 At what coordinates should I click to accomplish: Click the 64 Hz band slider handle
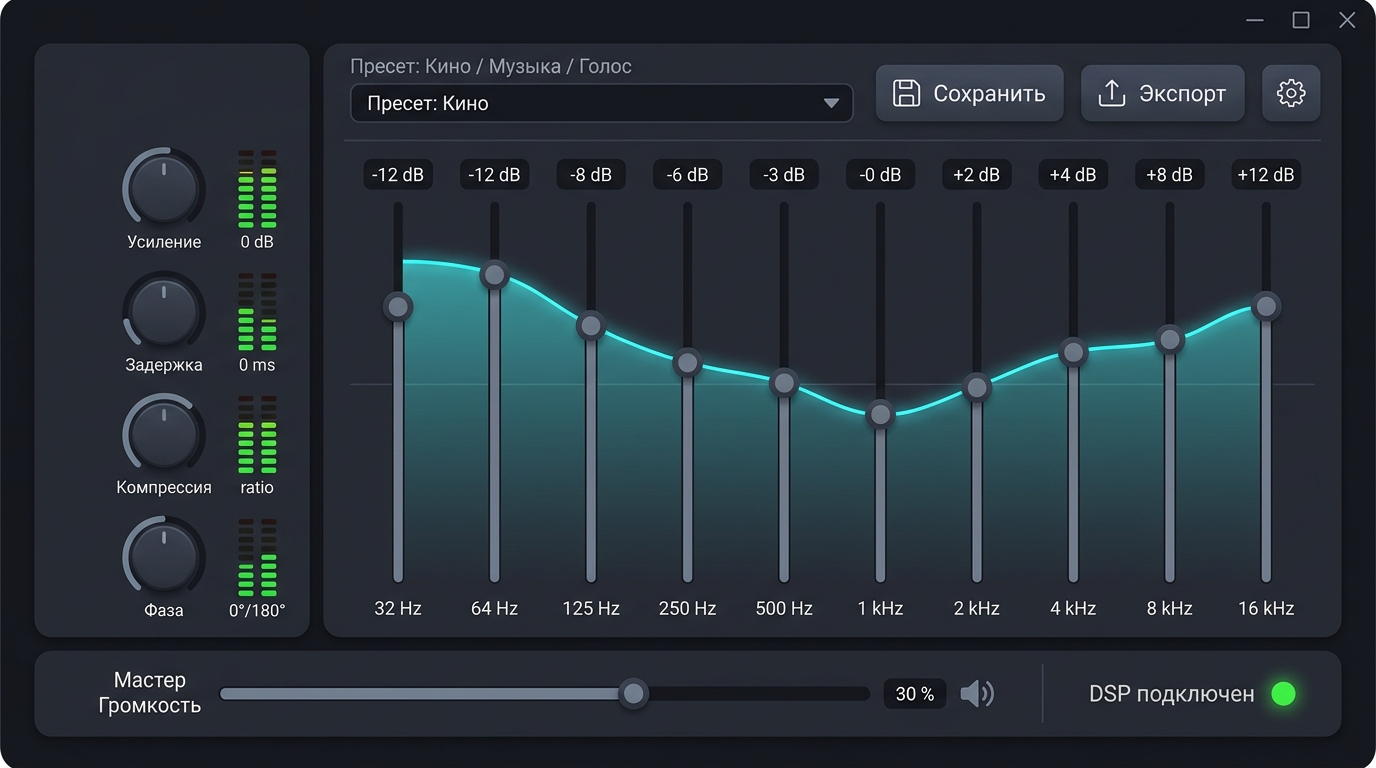coord(494,274)
